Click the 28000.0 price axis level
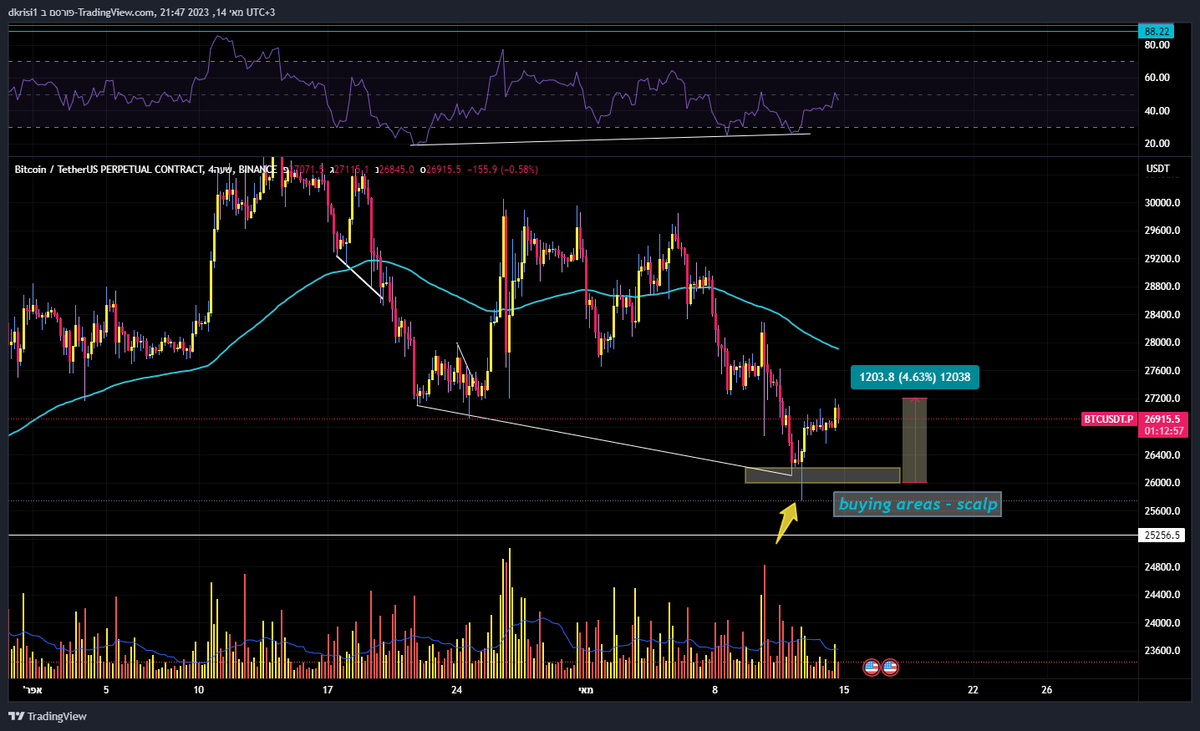 1162,343
